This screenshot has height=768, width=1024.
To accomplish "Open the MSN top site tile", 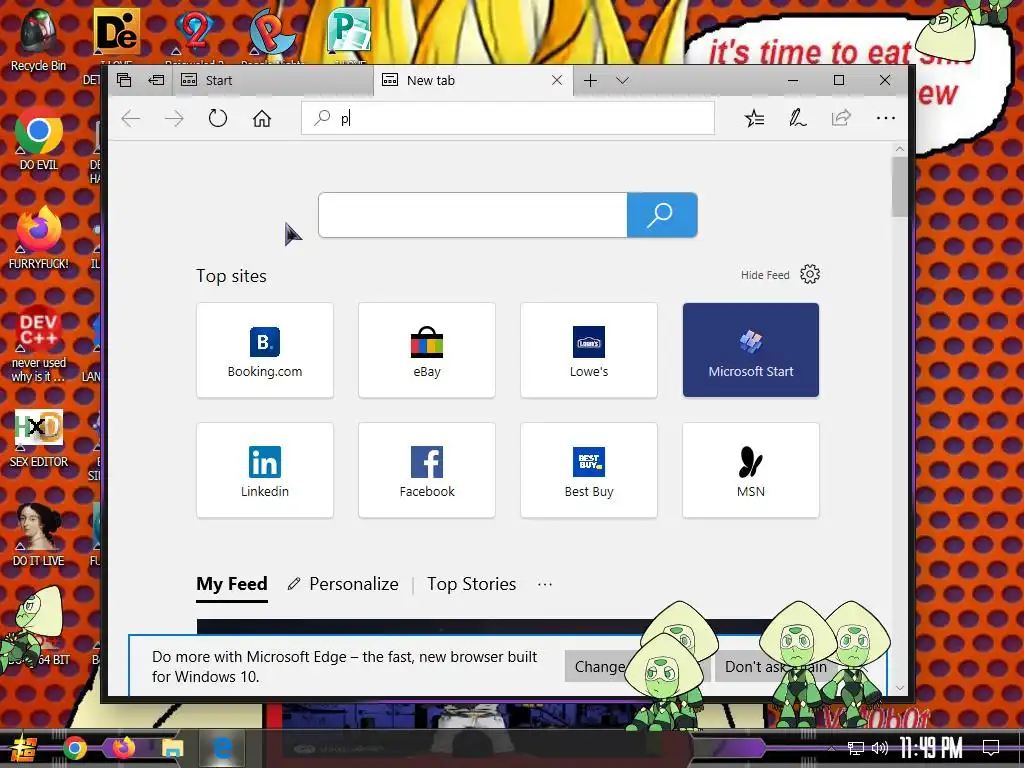I will click(750, 470).
